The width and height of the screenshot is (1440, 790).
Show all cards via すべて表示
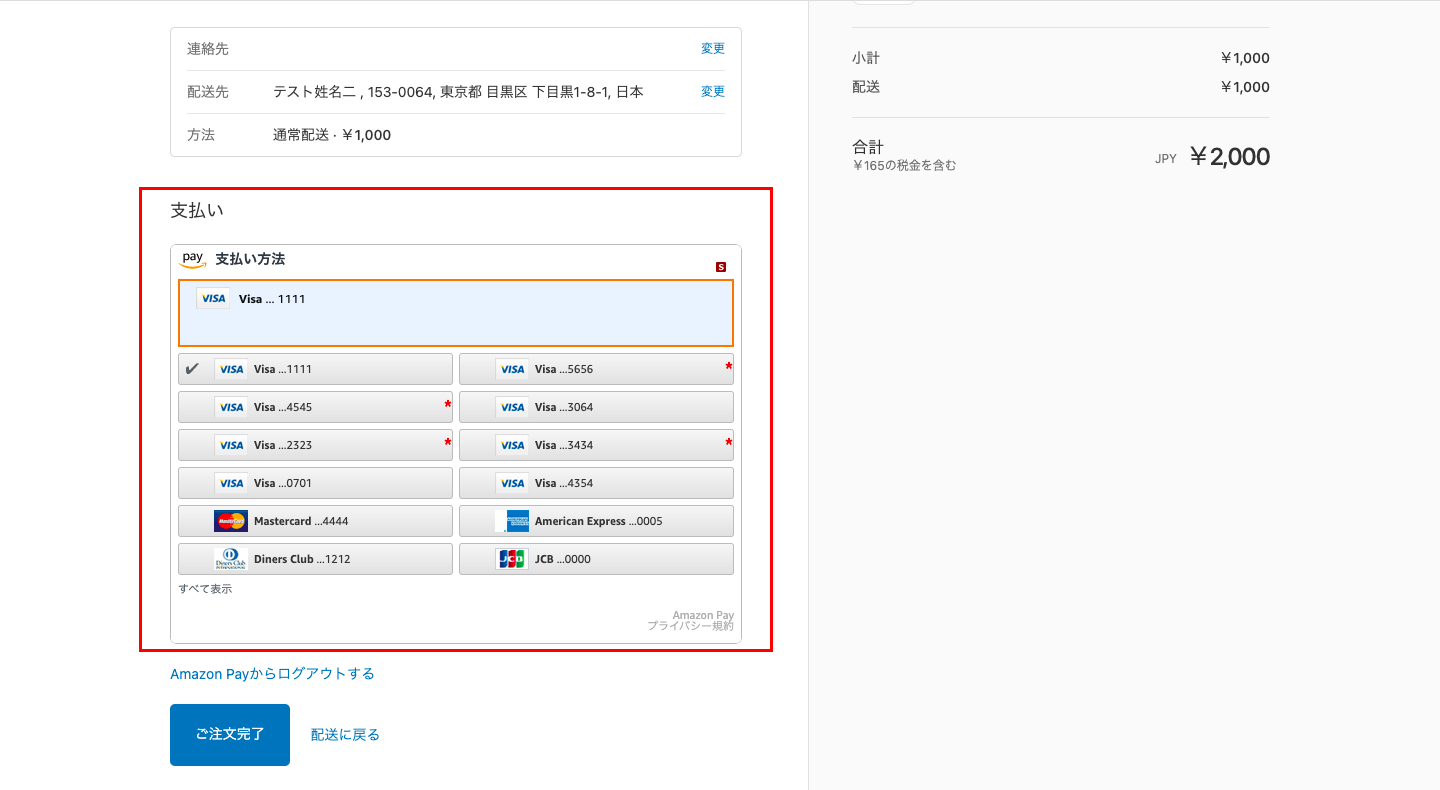coord(205,589)
